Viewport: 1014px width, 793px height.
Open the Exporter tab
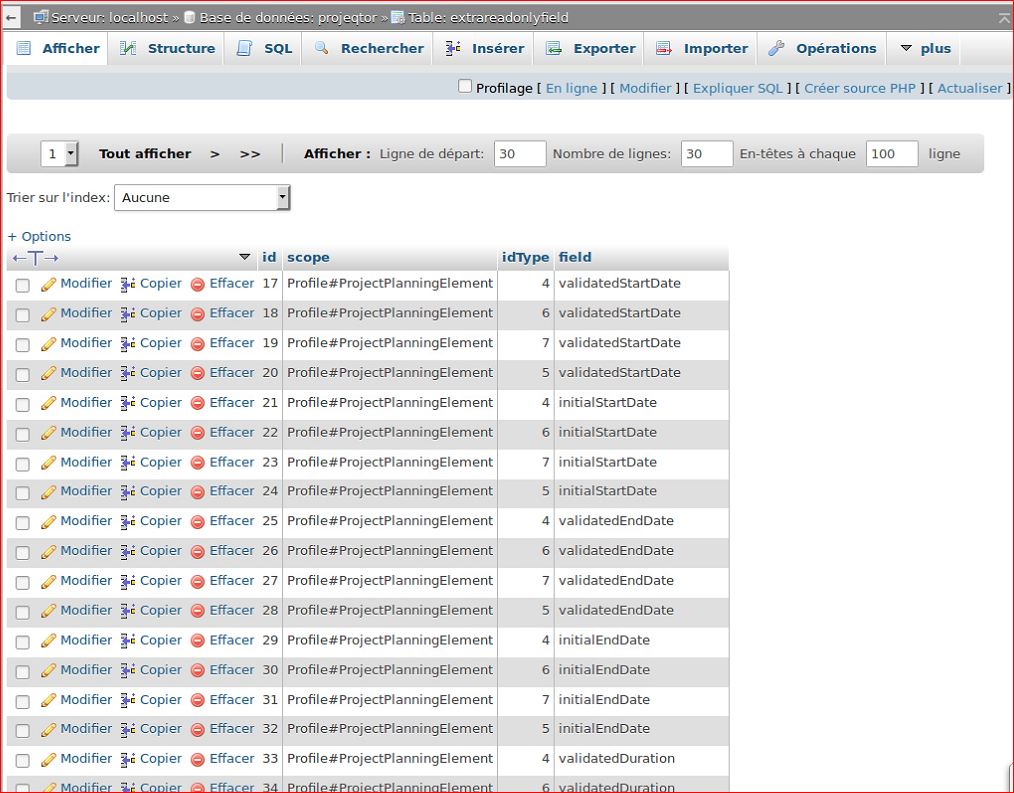[591, 48]
